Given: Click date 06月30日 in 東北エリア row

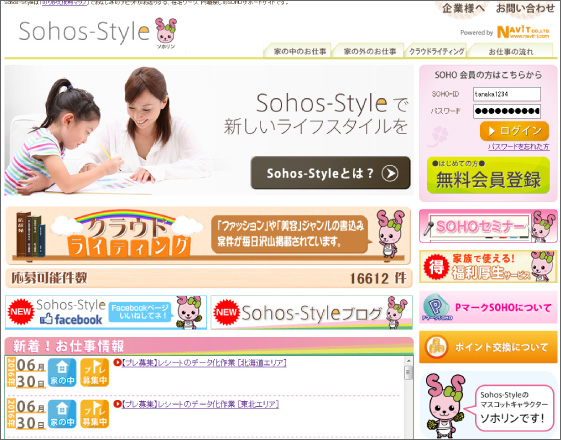Looking at the screenshot, I should tap(26, 414).
